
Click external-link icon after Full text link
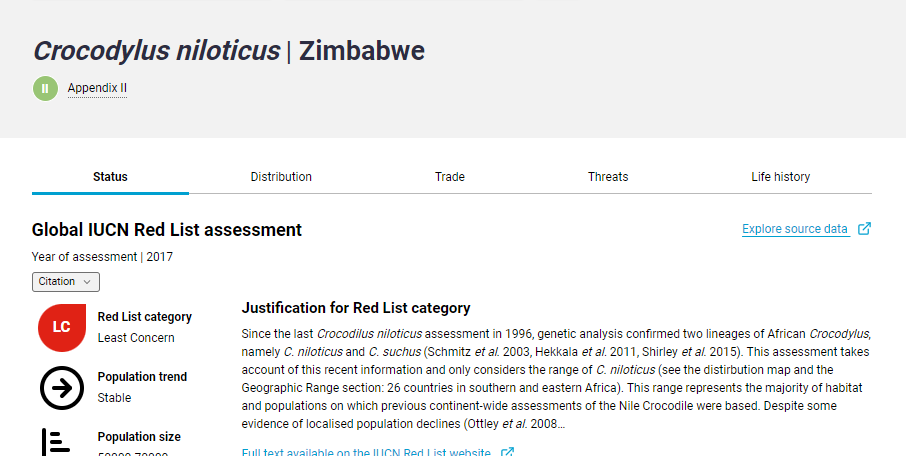point(507,452)
